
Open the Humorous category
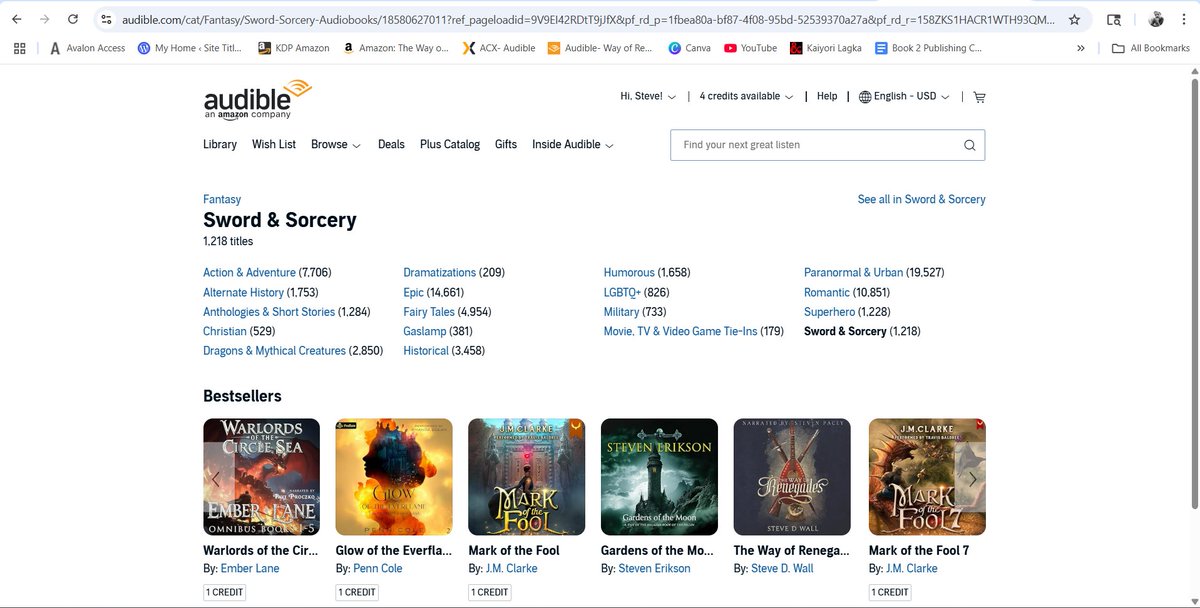click(629, 272)
